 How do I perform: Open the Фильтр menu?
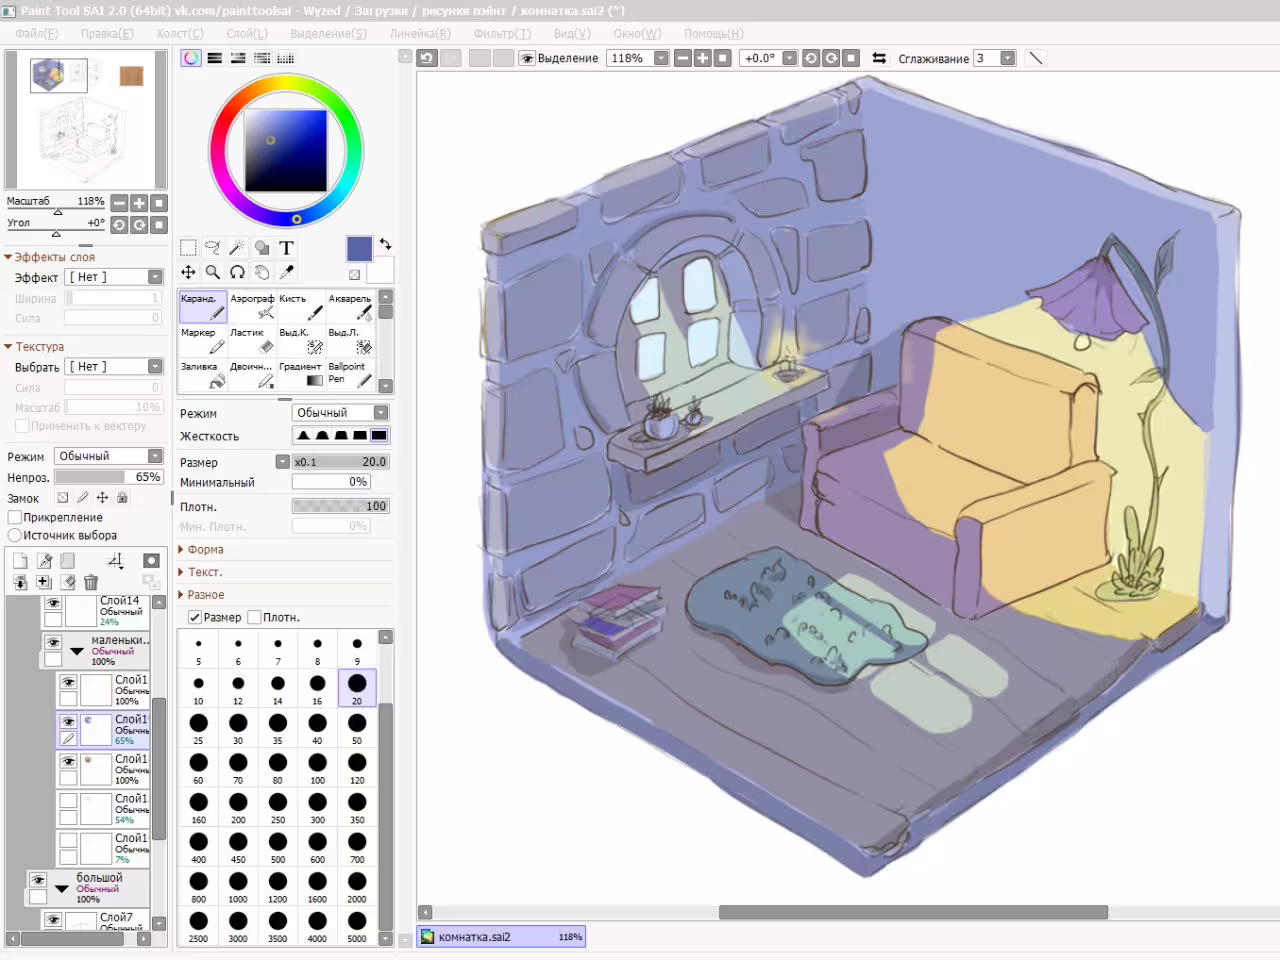502,33
